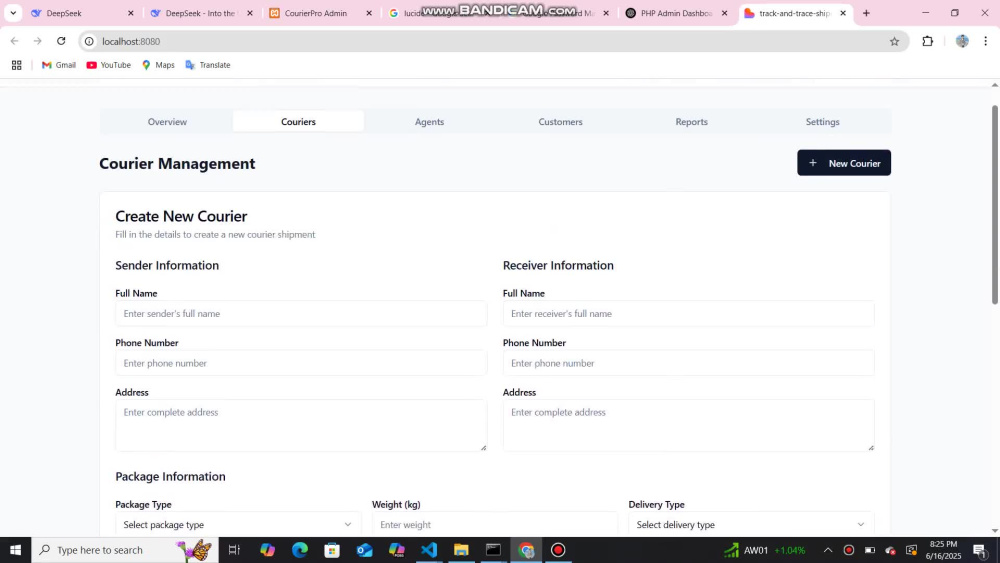1000x563 pixels.
Task: Go to the Customers tab
Action: coord(561,121)
